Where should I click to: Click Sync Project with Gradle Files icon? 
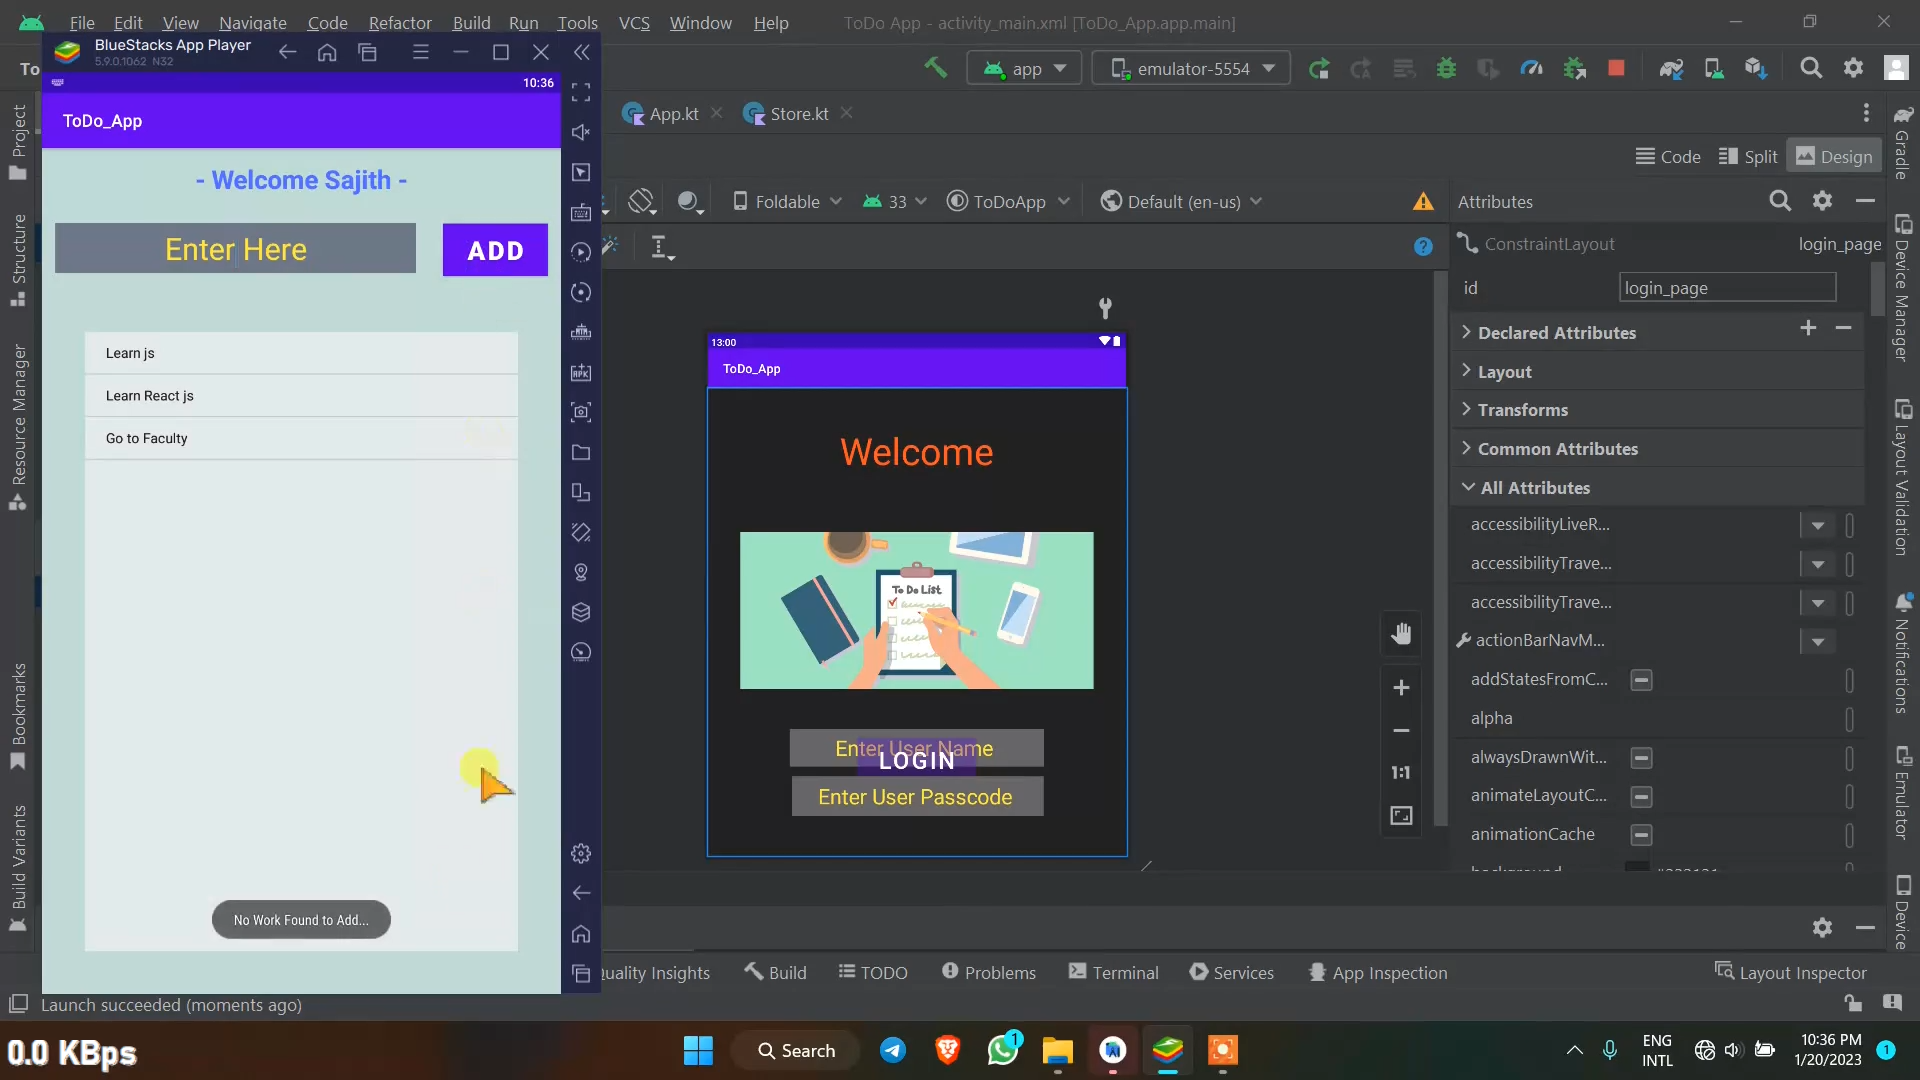click(1671, 68)
